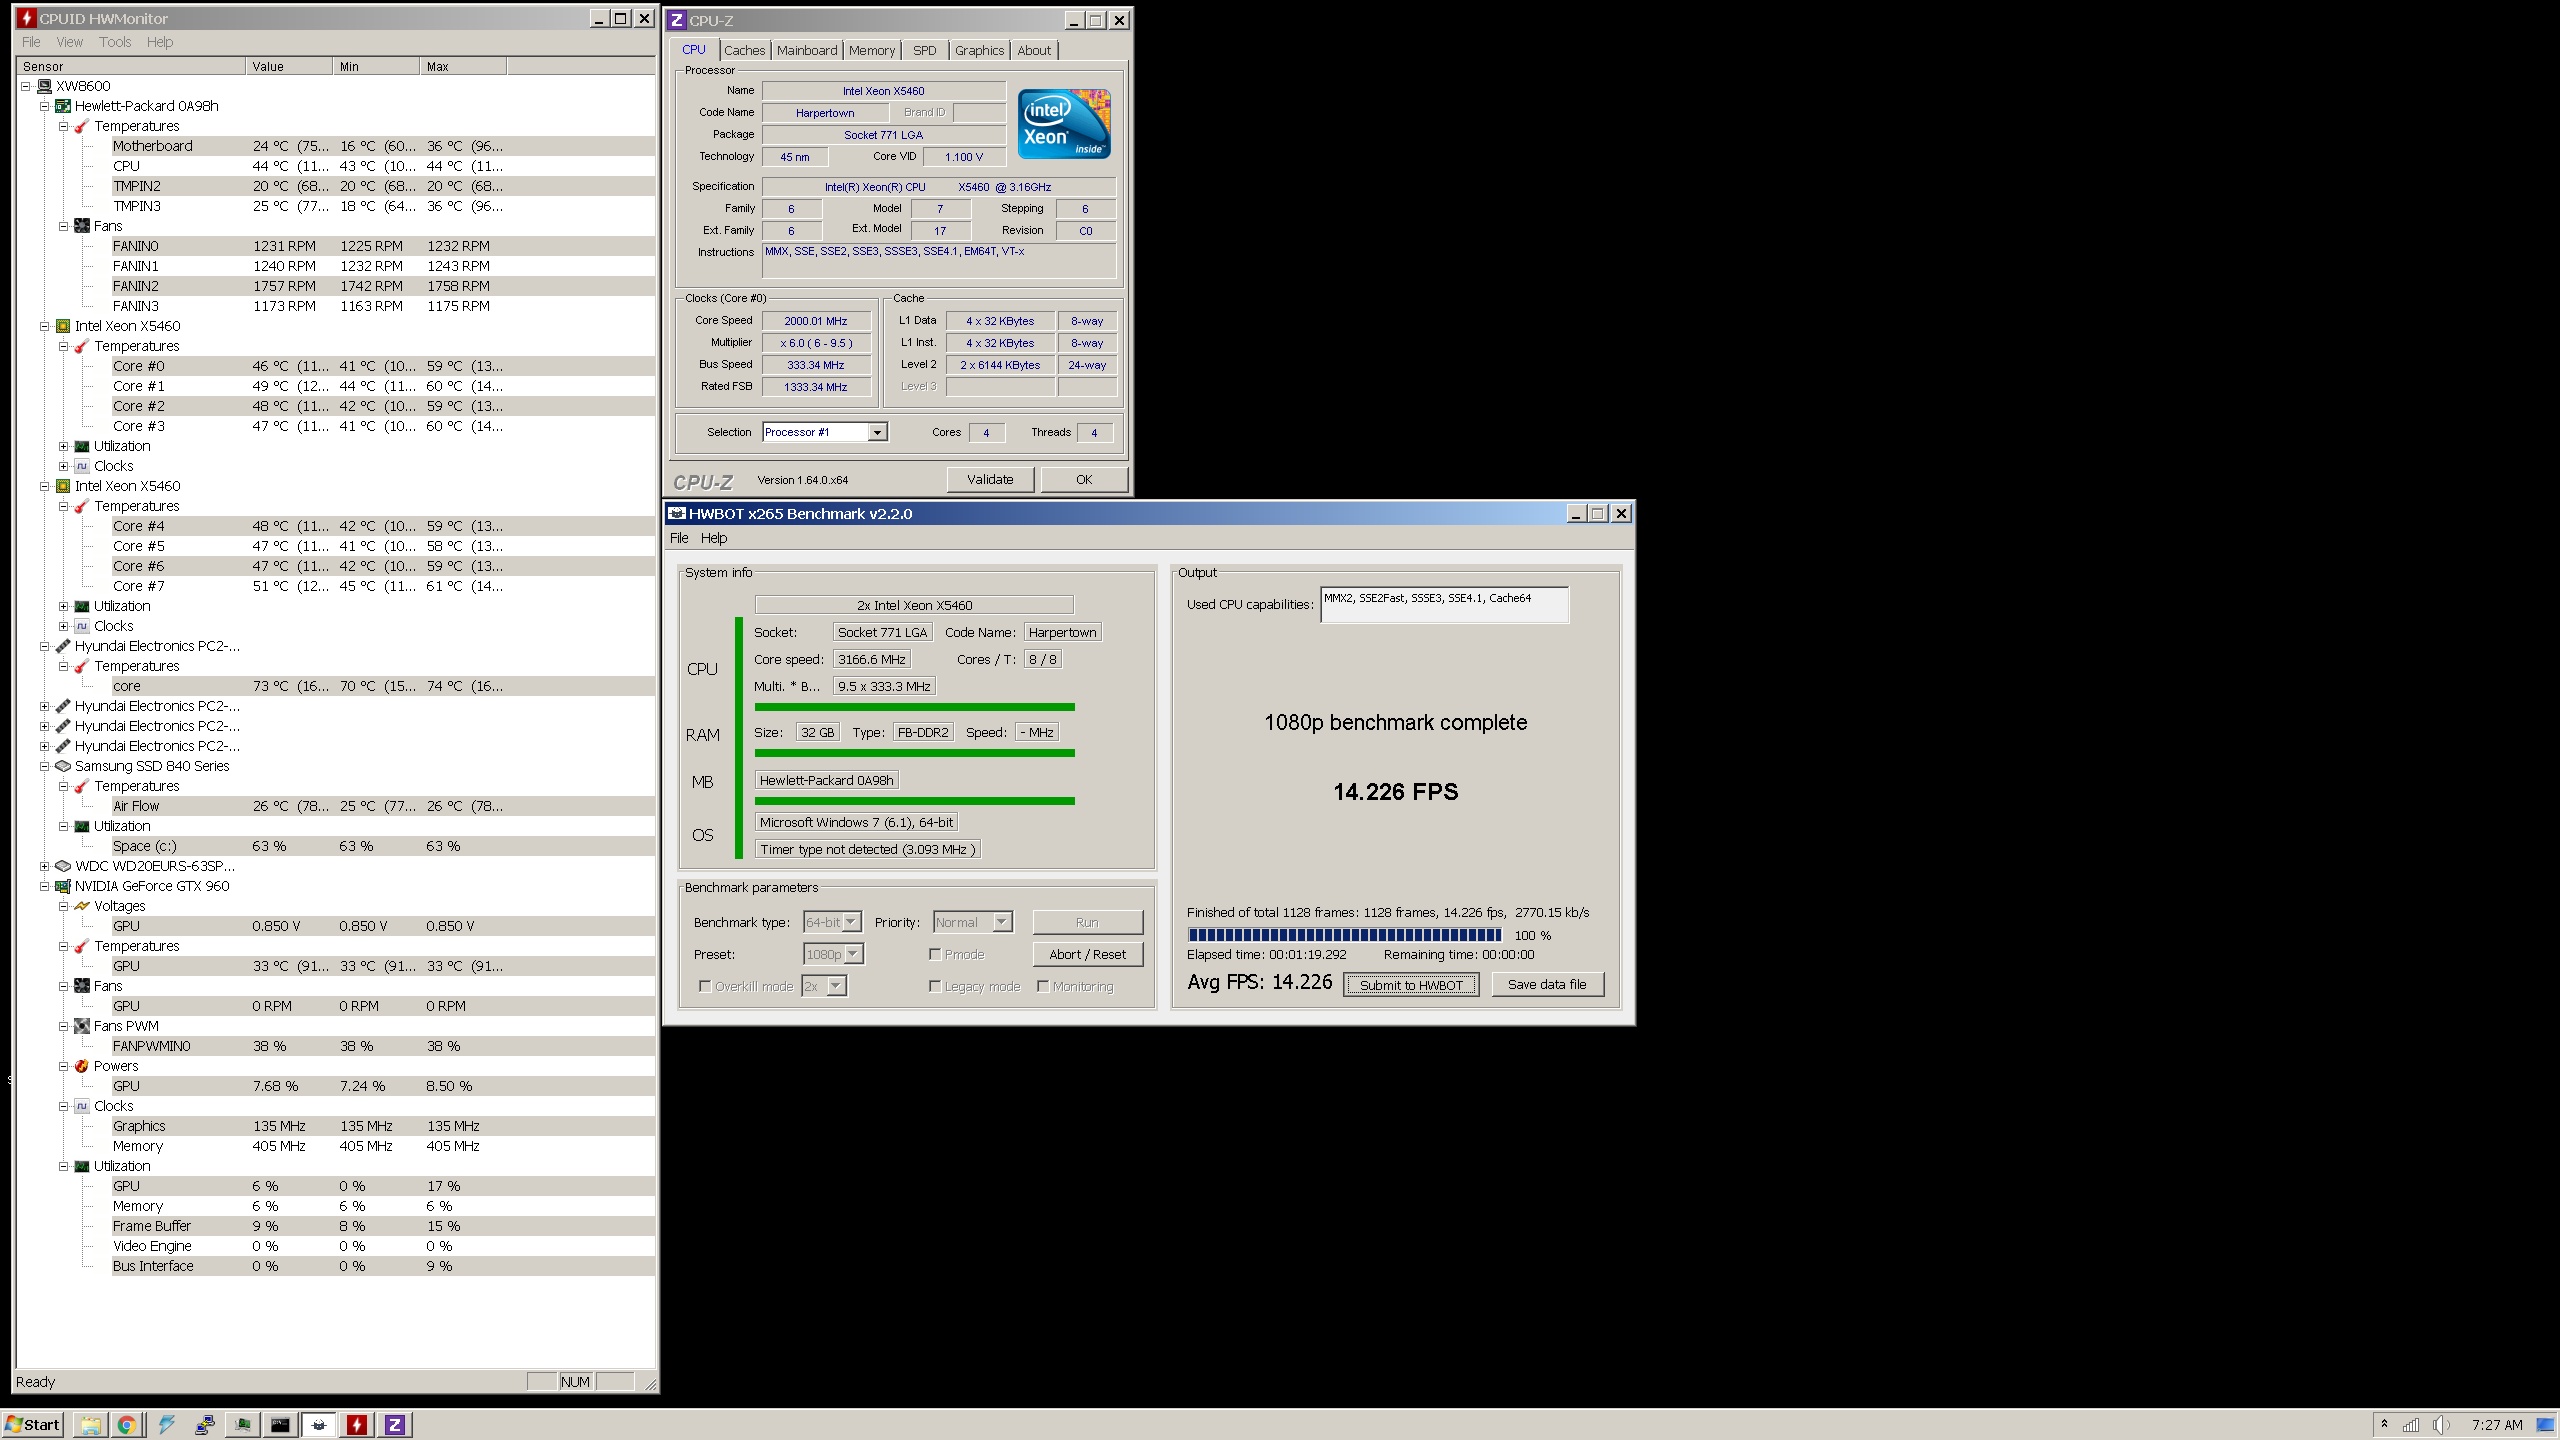Toggle the Pmode checkbox
This screenshot has width=2560, height=1440.
click(935, 954)
